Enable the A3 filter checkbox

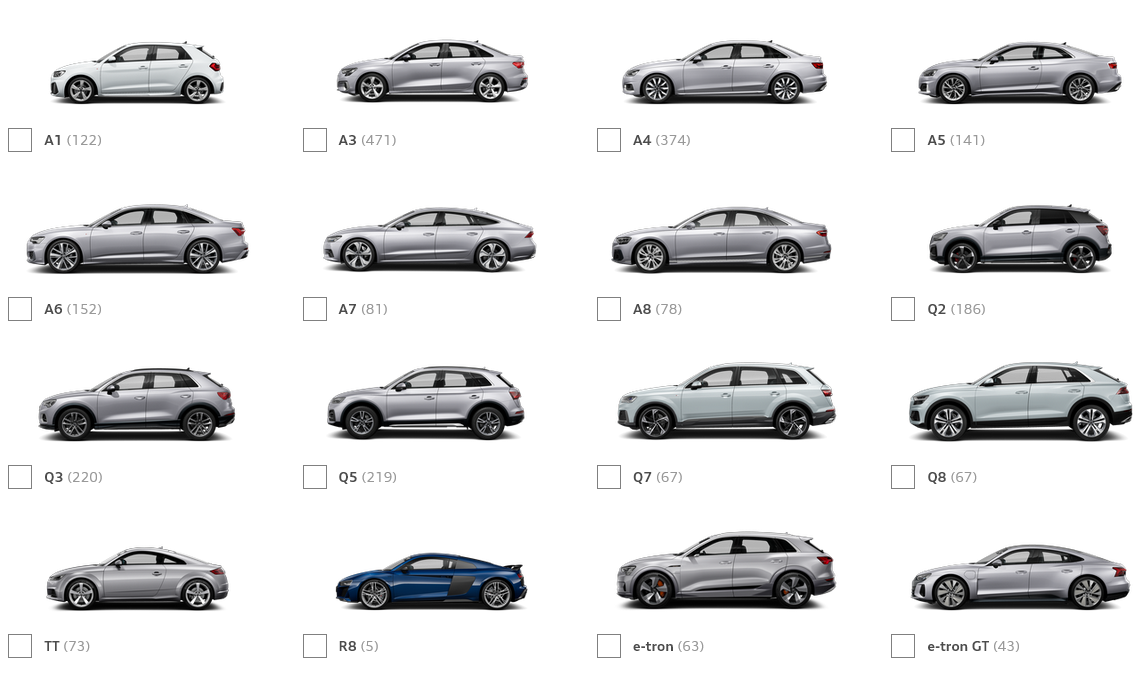tap(315, 140)
